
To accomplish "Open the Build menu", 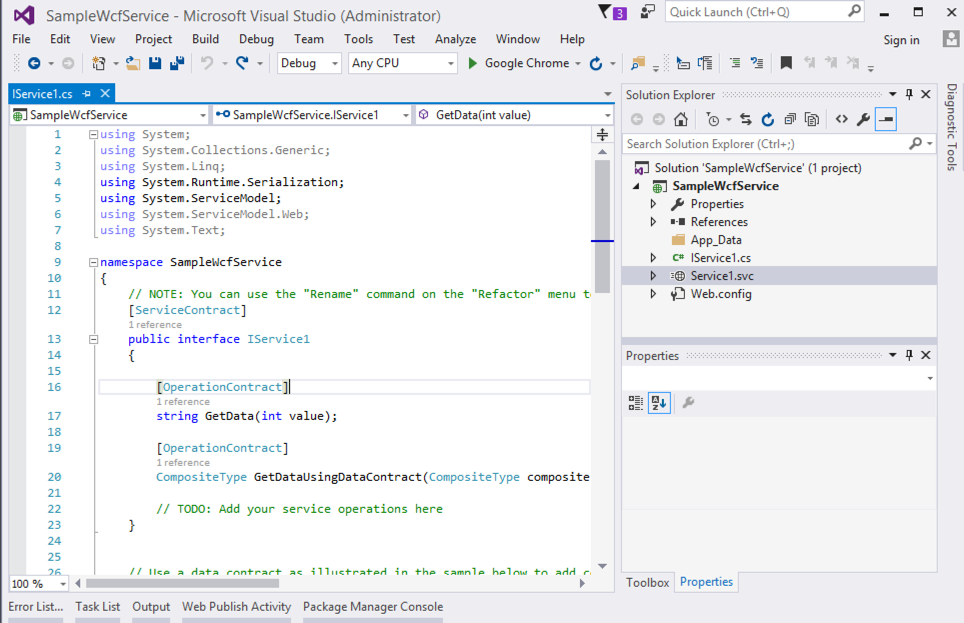I will point(205,39).
